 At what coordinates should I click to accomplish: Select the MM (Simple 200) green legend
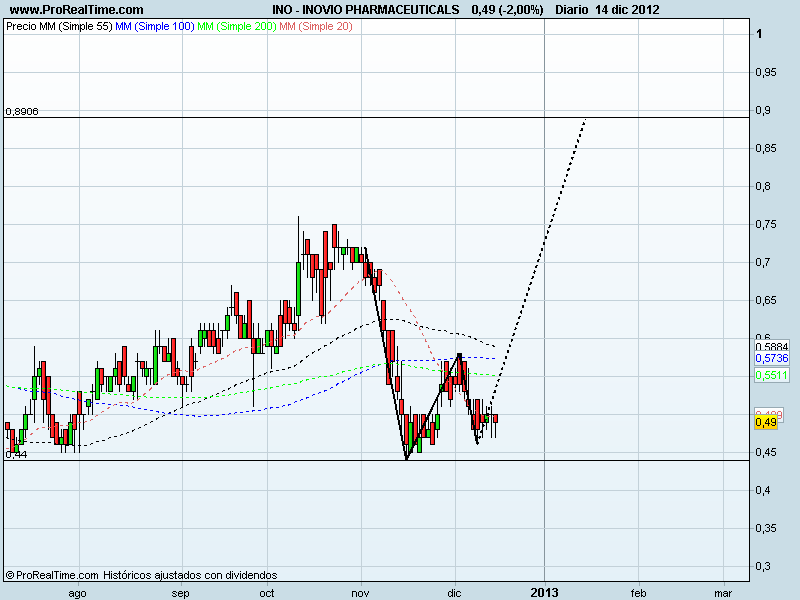[237, 26]
